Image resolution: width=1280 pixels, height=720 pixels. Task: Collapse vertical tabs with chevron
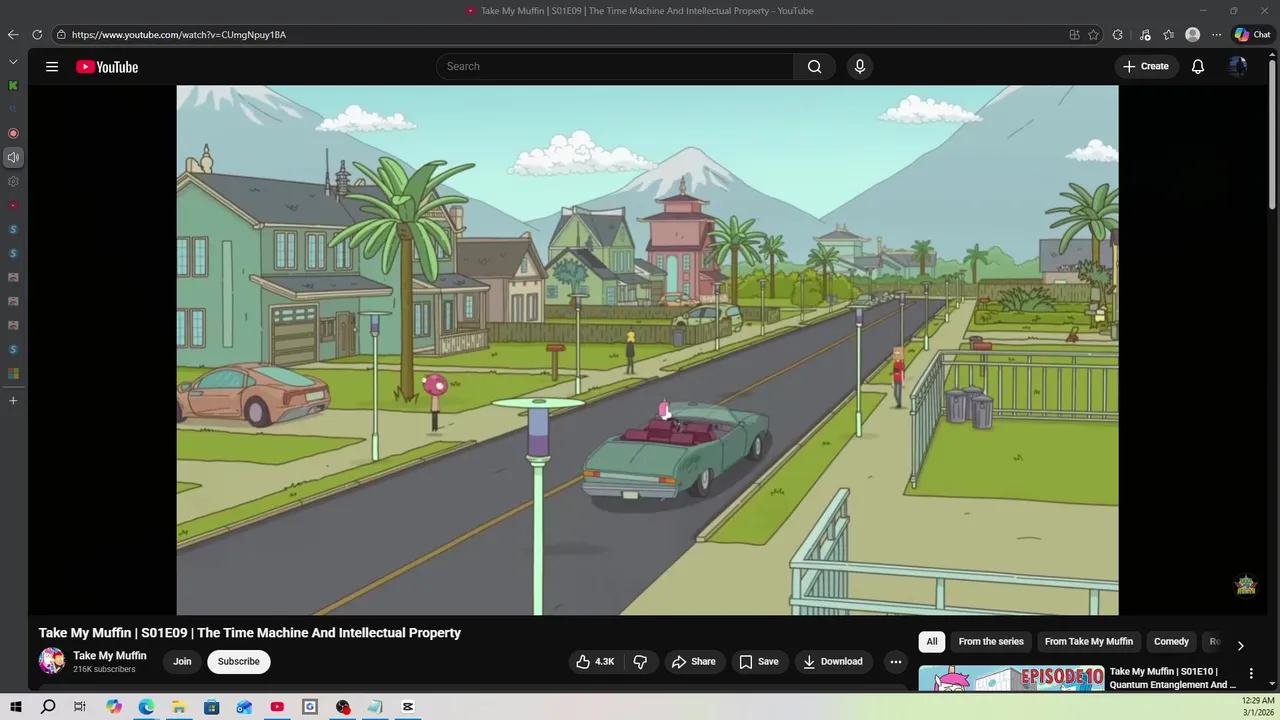tap(13, 62)
